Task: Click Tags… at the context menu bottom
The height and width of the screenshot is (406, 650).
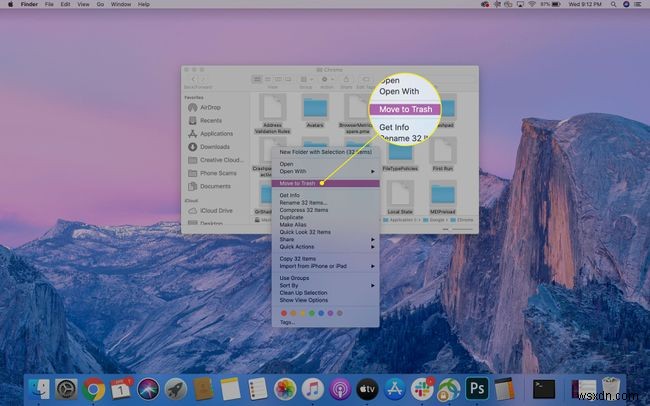Action: [287, 322]
